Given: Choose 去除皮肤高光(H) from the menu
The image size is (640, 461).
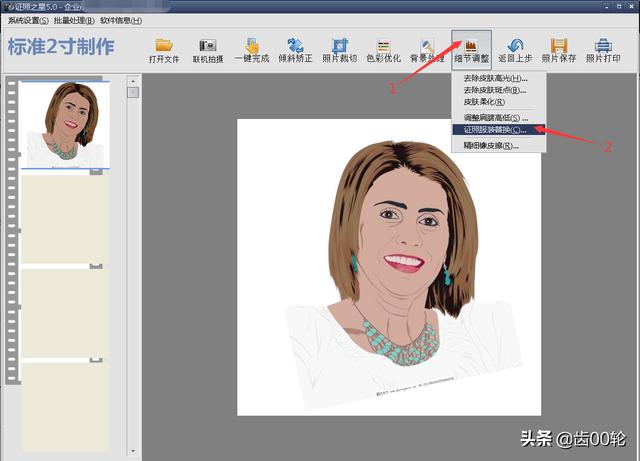Looking at the screenshot, I should [496, 78].
